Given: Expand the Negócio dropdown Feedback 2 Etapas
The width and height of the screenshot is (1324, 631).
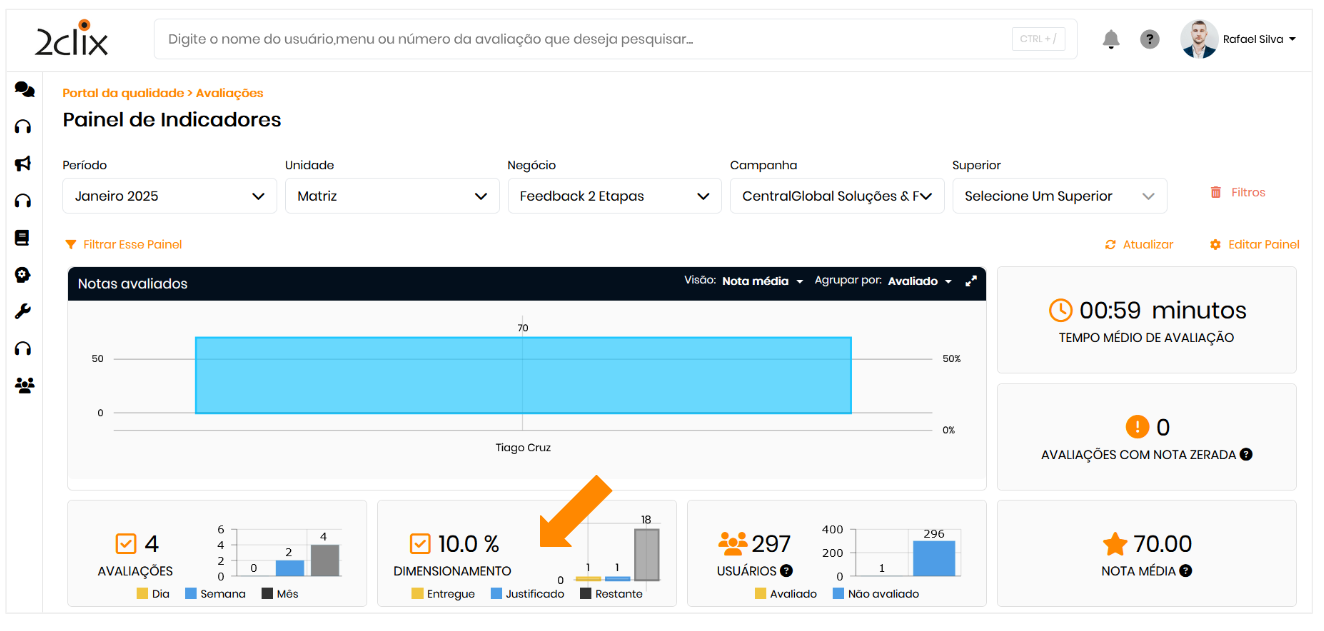Looking at the screenshot, I should click(614, 196).
